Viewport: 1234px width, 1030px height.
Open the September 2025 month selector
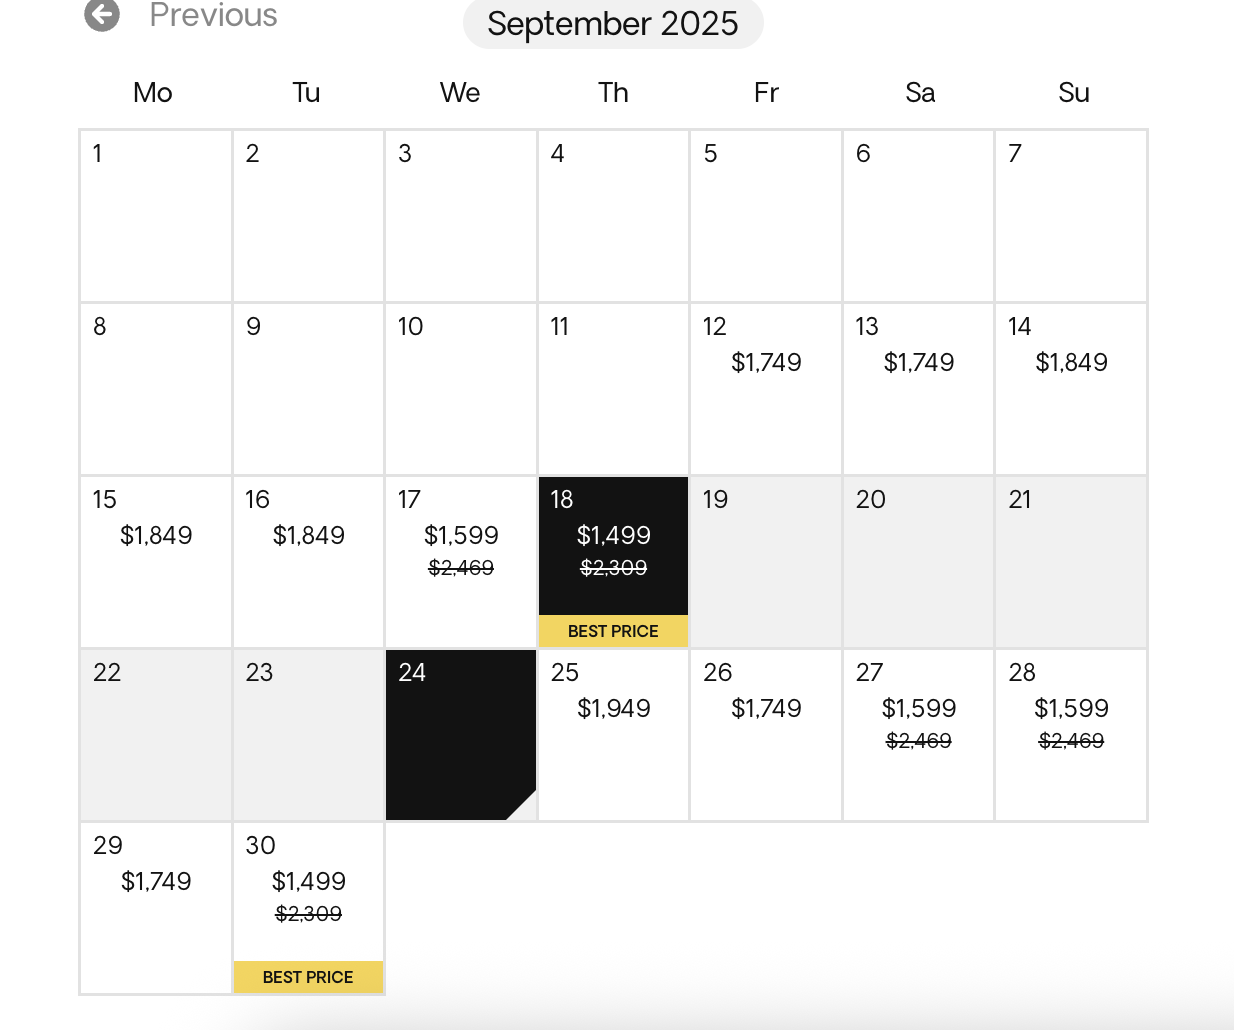tap(613, 23)
